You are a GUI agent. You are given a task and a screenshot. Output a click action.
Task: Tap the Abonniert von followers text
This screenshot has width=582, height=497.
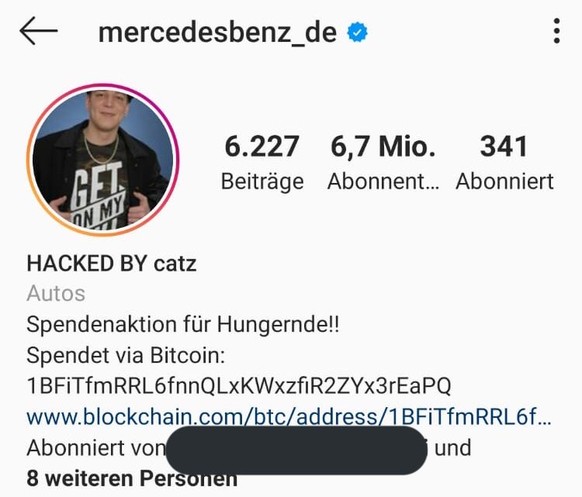(96, 448)
